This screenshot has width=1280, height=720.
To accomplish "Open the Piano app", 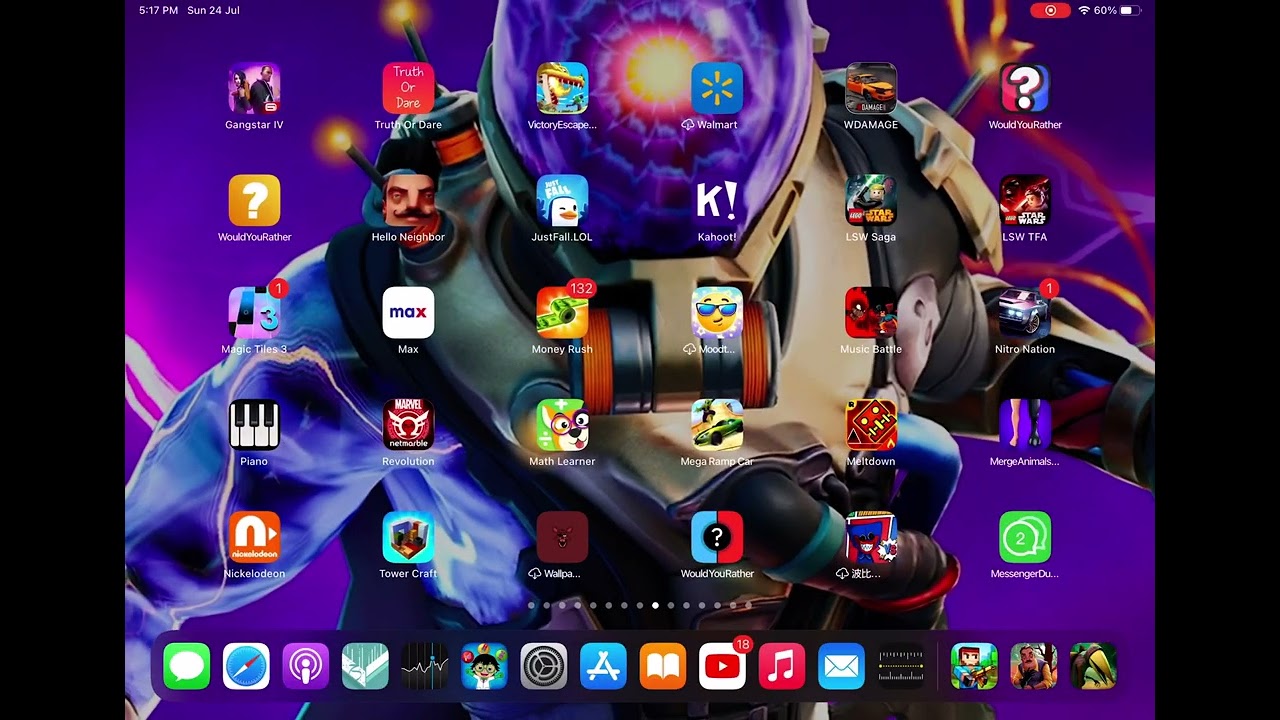I will click(254, 424).
